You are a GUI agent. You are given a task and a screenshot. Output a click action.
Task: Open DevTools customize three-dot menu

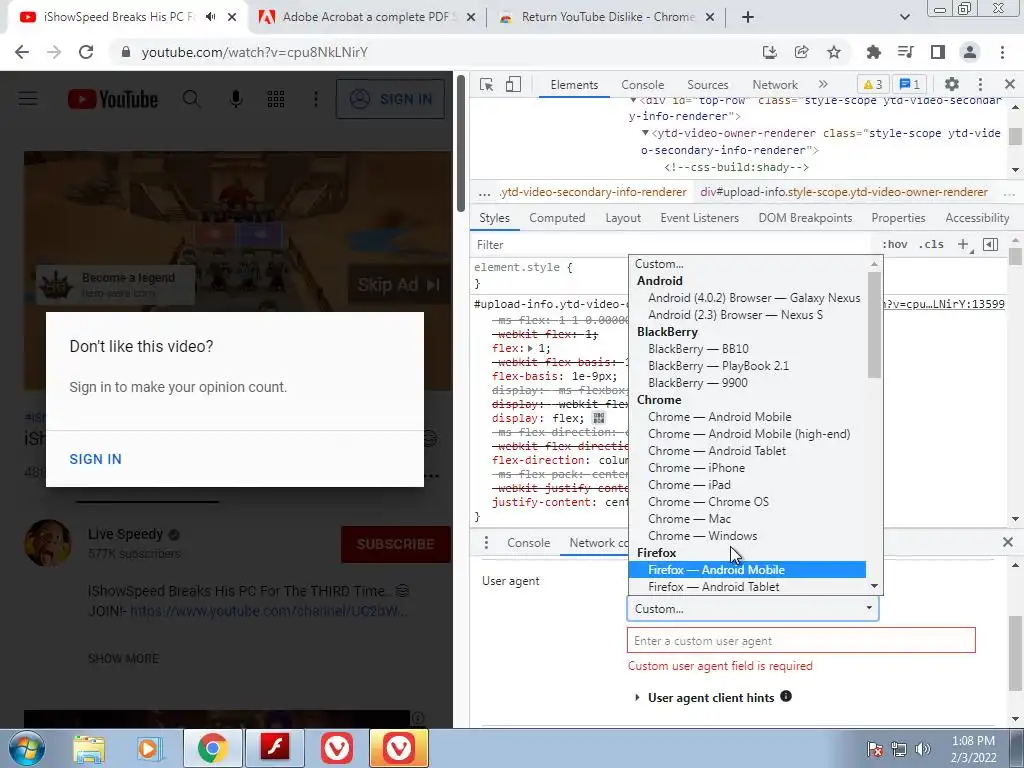point(980,84)
